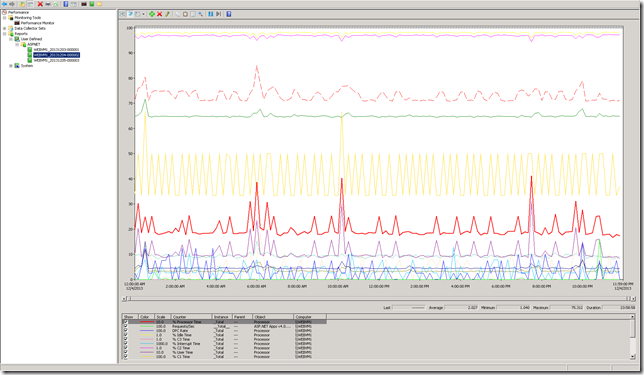644x375 pixels.
Task: Open the graph type dropdown arrow
Action: pyautogui.click(x=143, y=14)
